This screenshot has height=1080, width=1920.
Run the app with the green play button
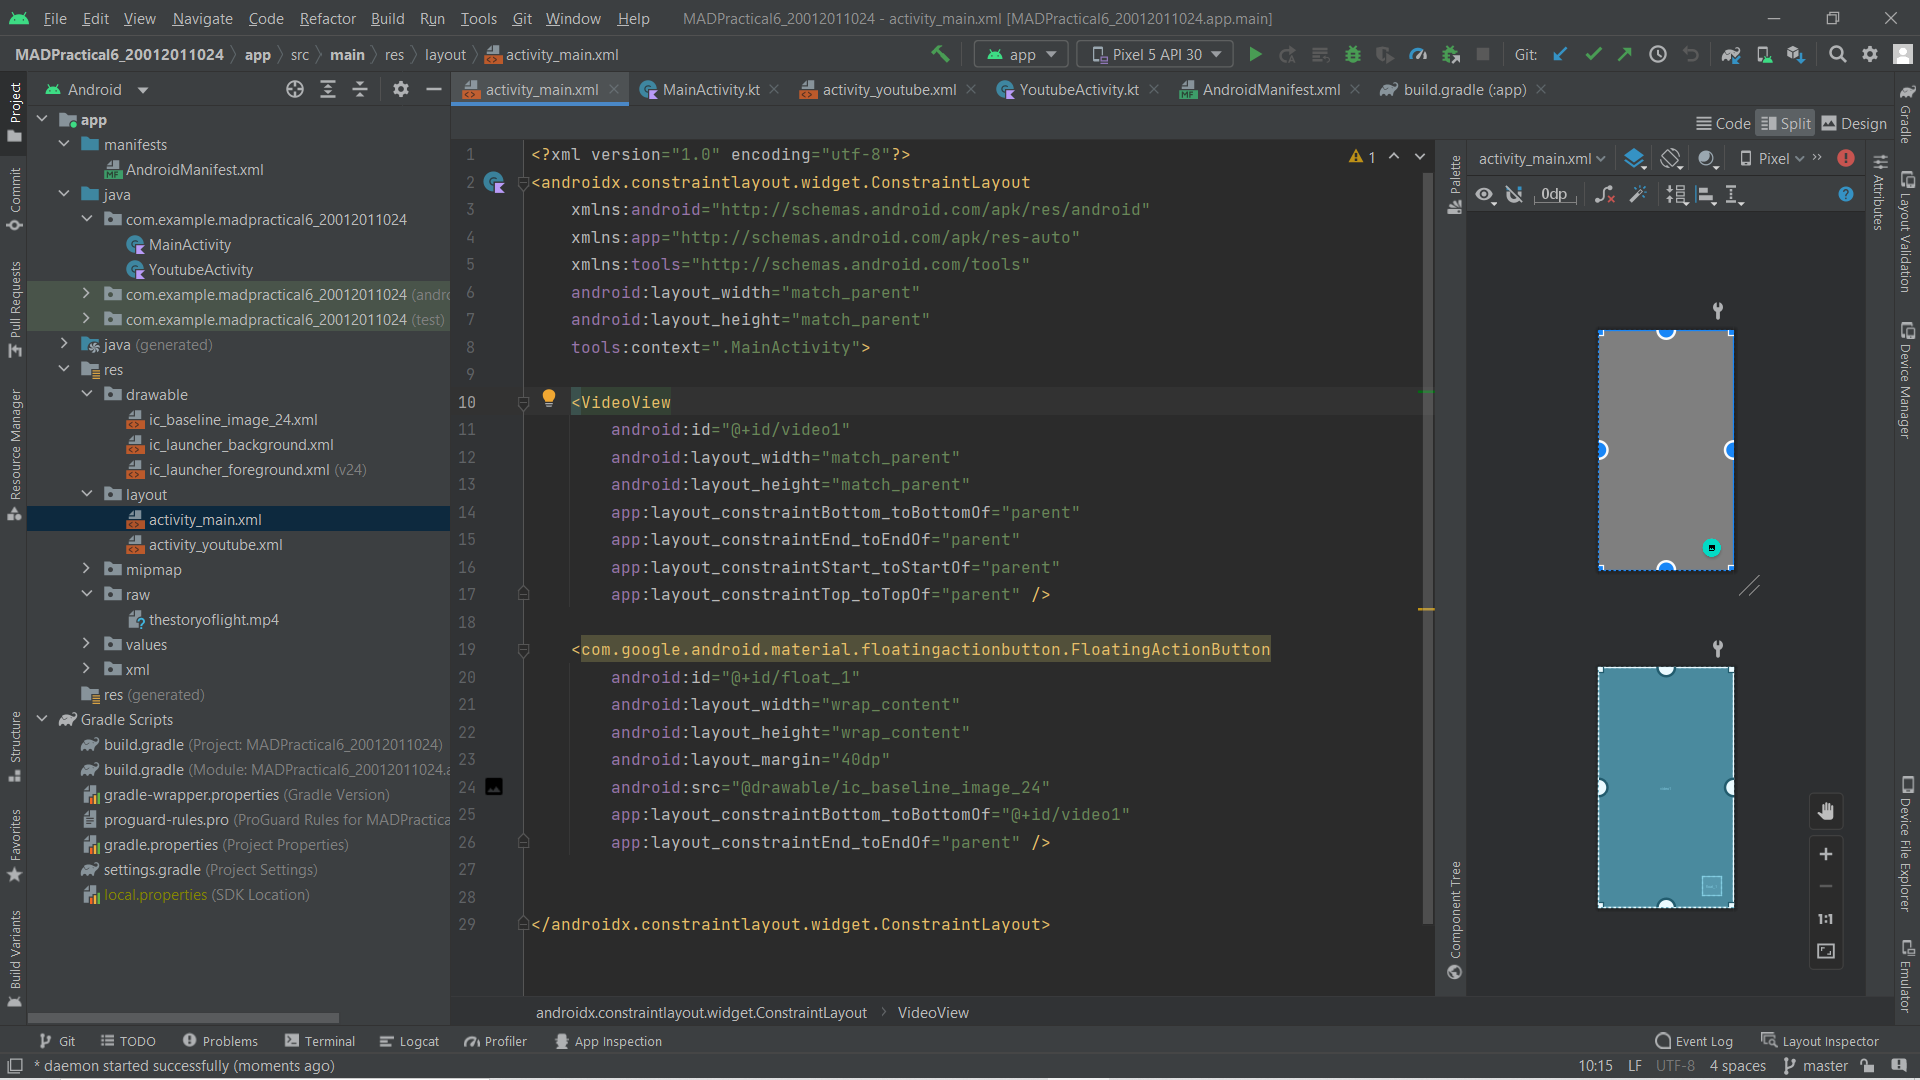pos(1256,55)
